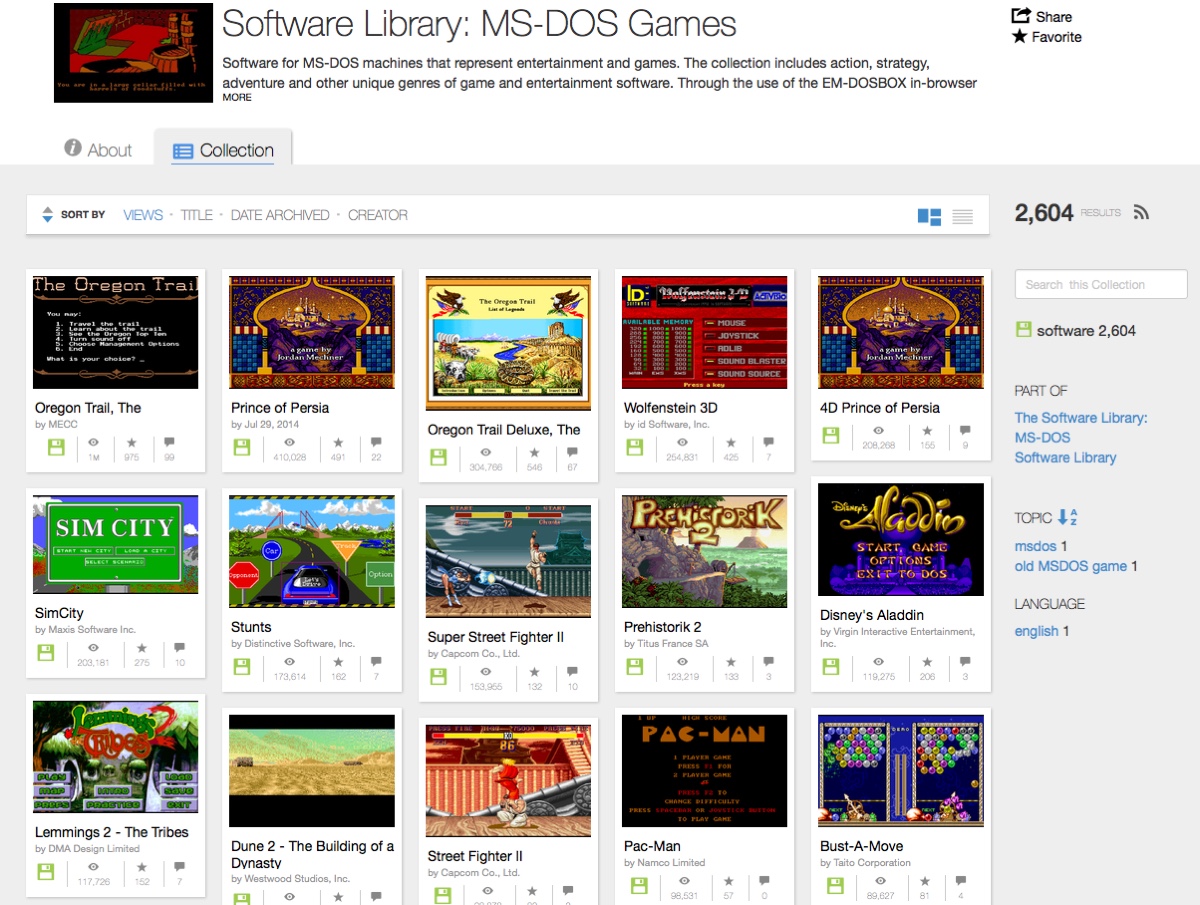The image size is (1200, 905).
Task: Switch to tile grid view icon
Action: point(929,216)
